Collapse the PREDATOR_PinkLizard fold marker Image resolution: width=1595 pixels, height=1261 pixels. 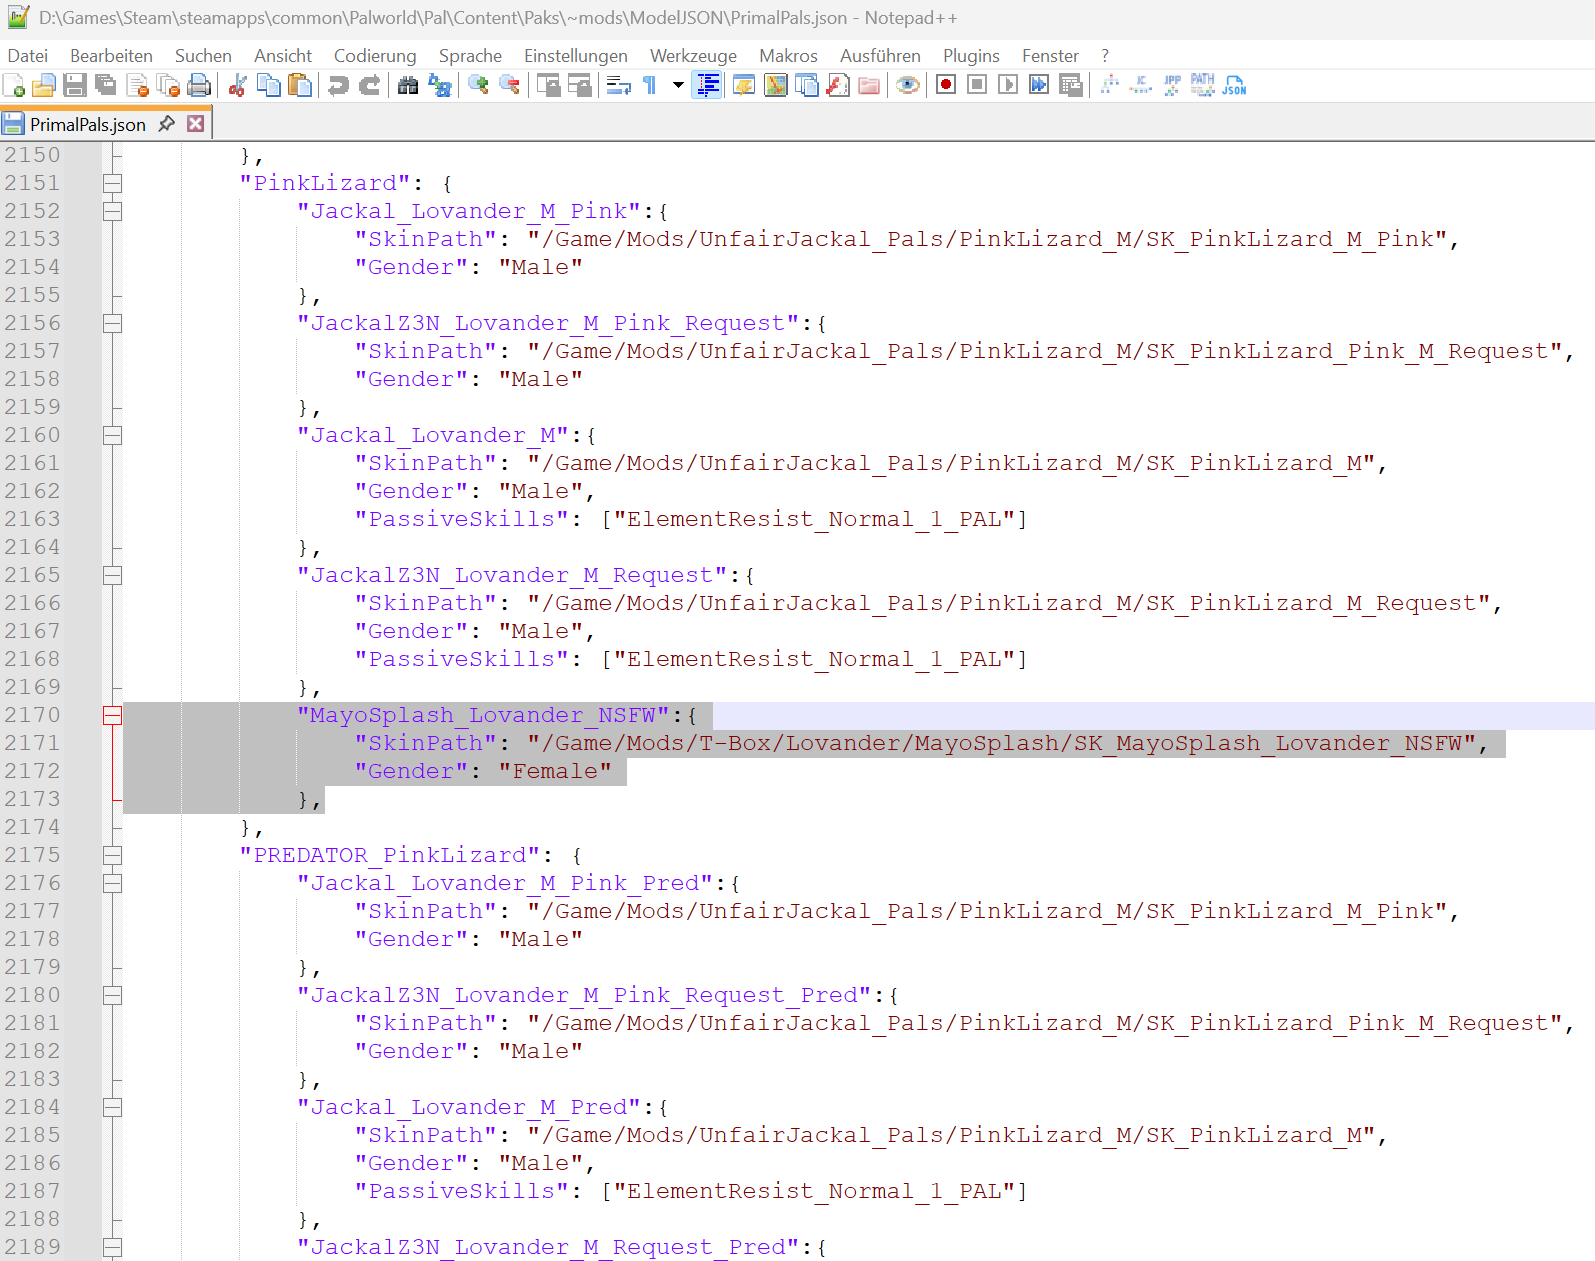coord(112,855)
